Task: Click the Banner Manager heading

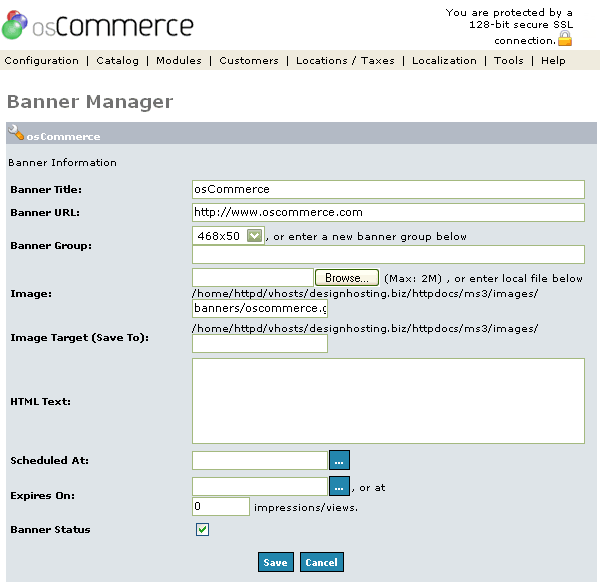Action: tap(90, 102)
